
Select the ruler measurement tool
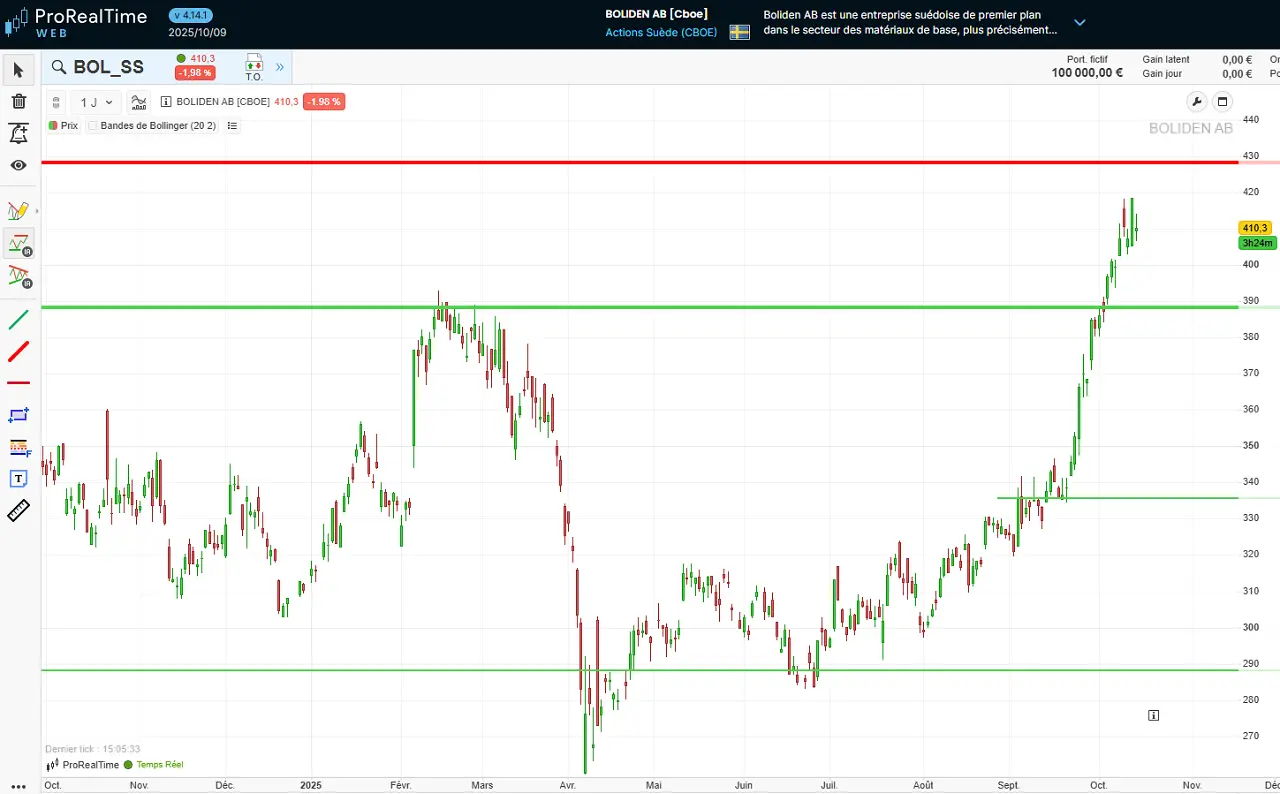pyautogui.click(x=18, y=511)
